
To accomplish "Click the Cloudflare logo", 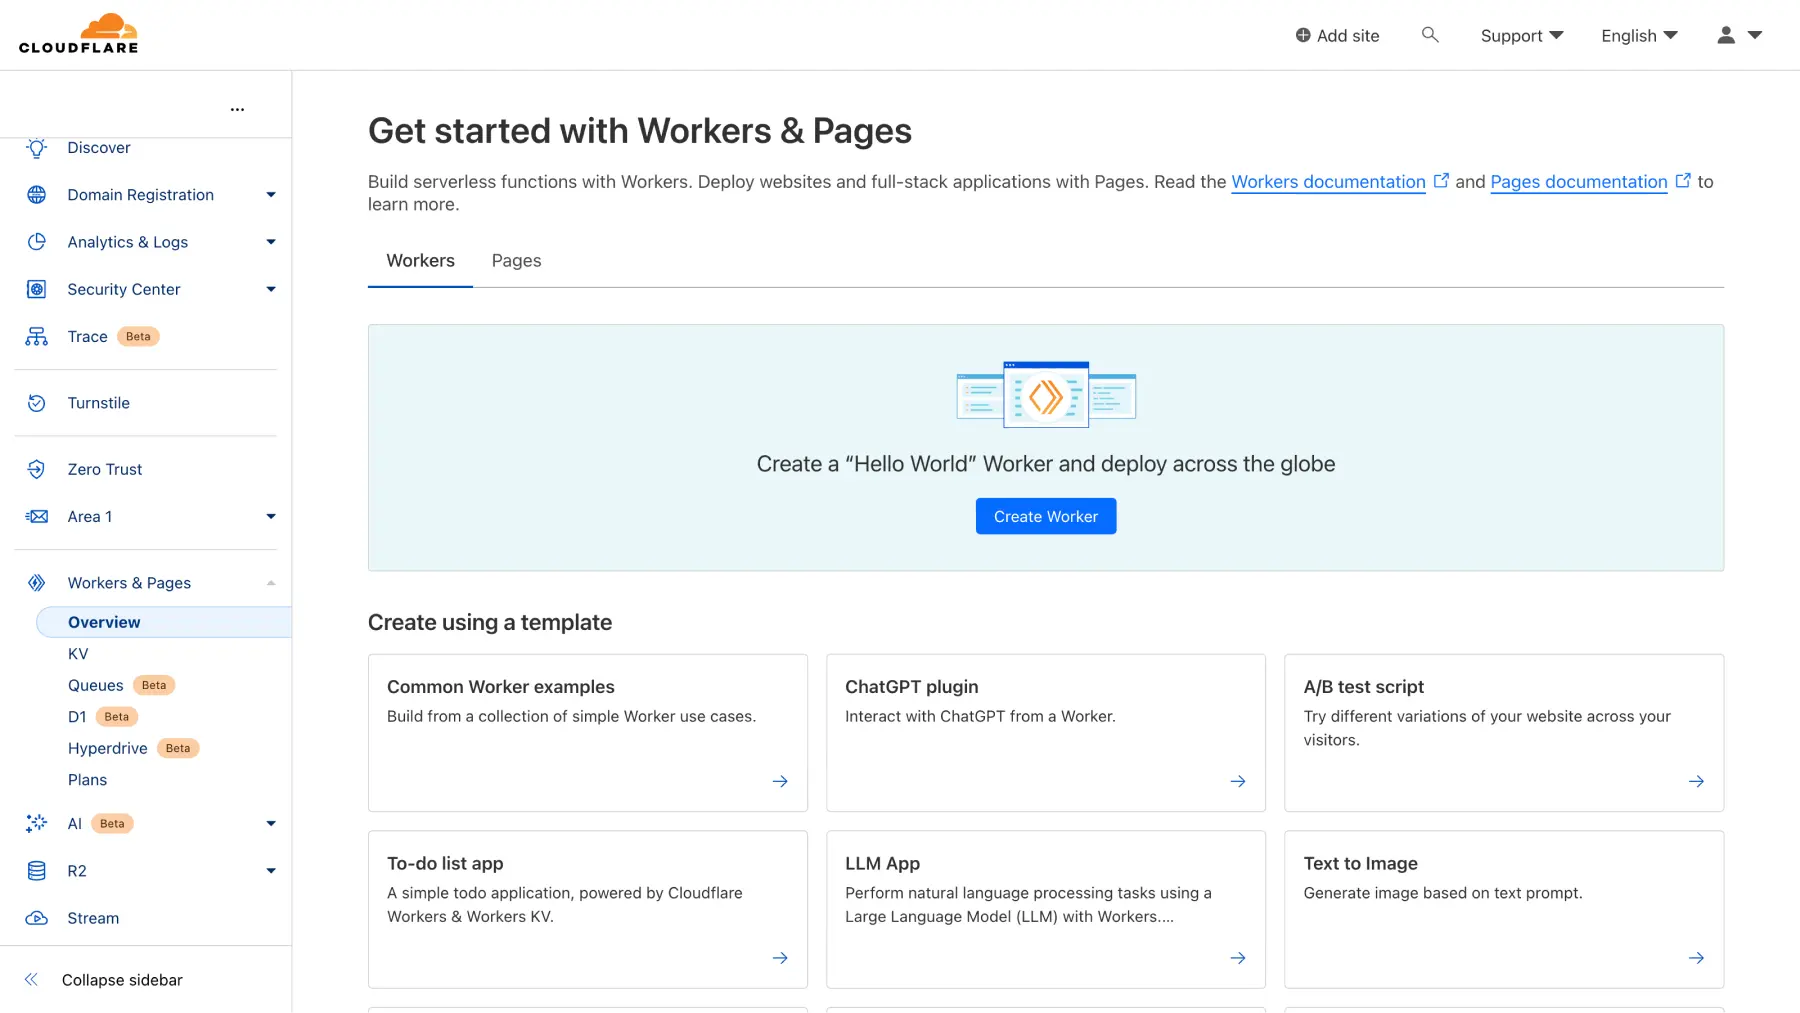I will click(x=79, y=34).
